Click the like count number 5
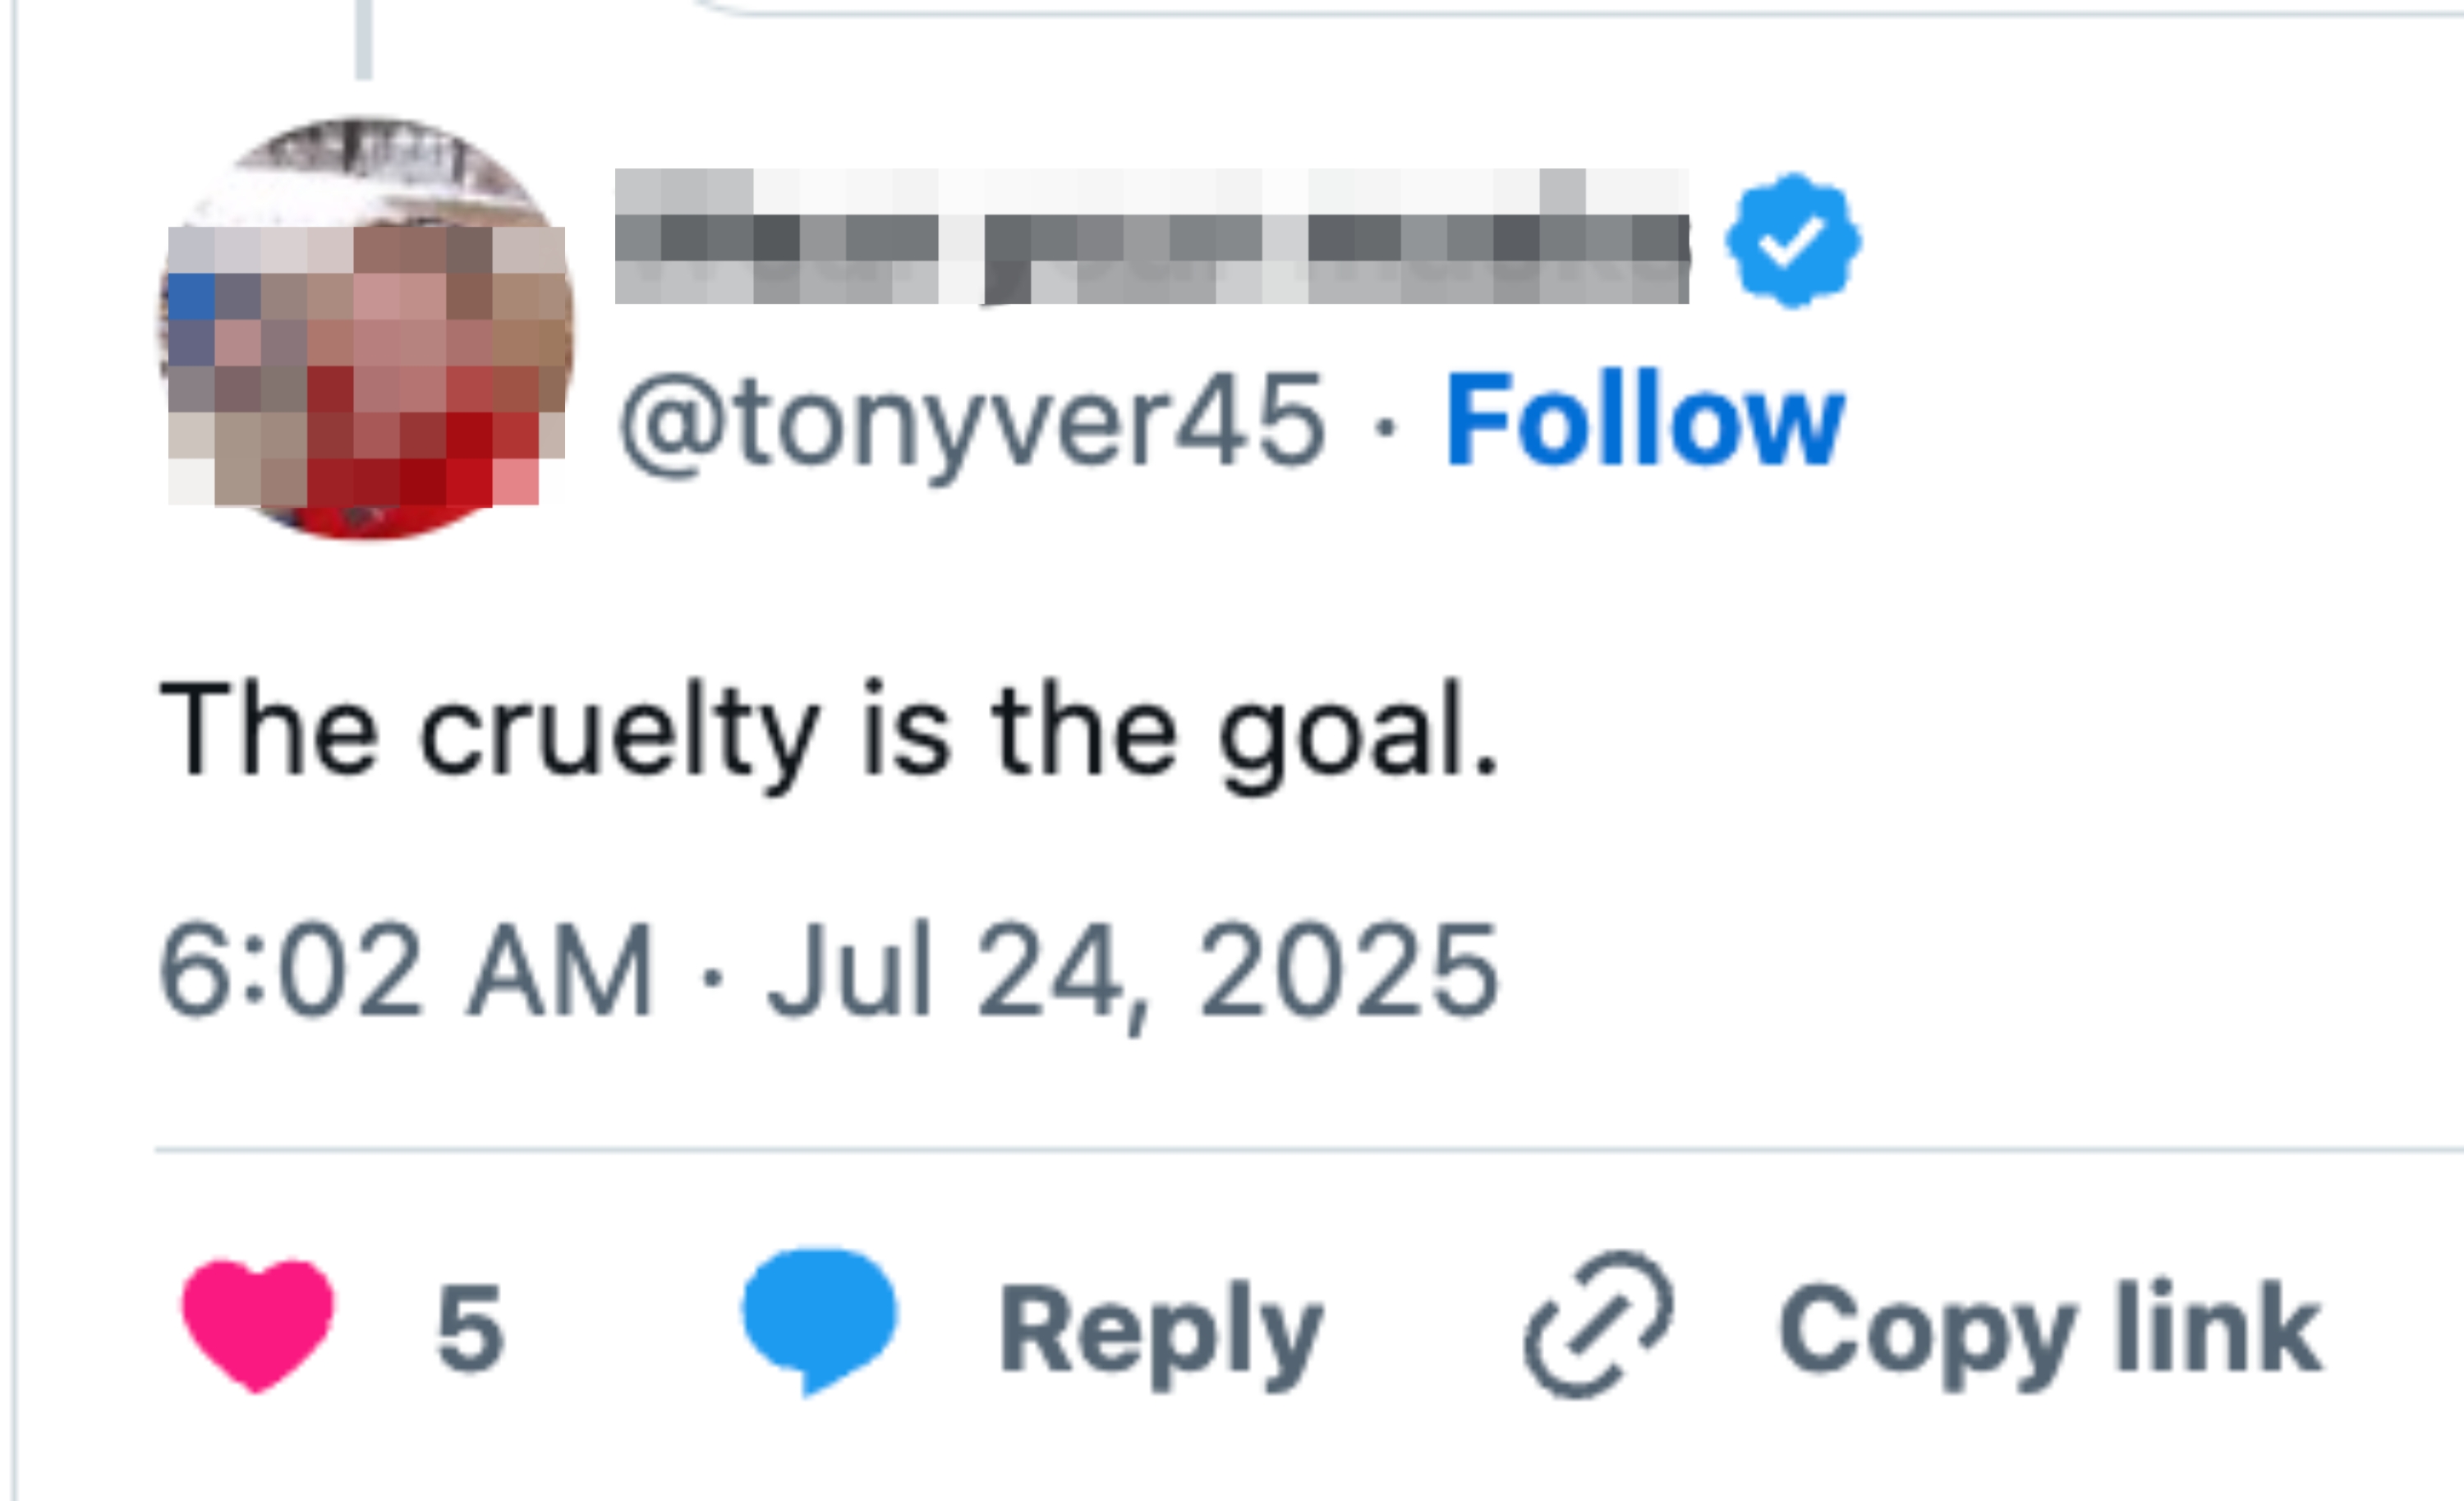This screenshot has height=1501, width=2464. pos(470,1329)
